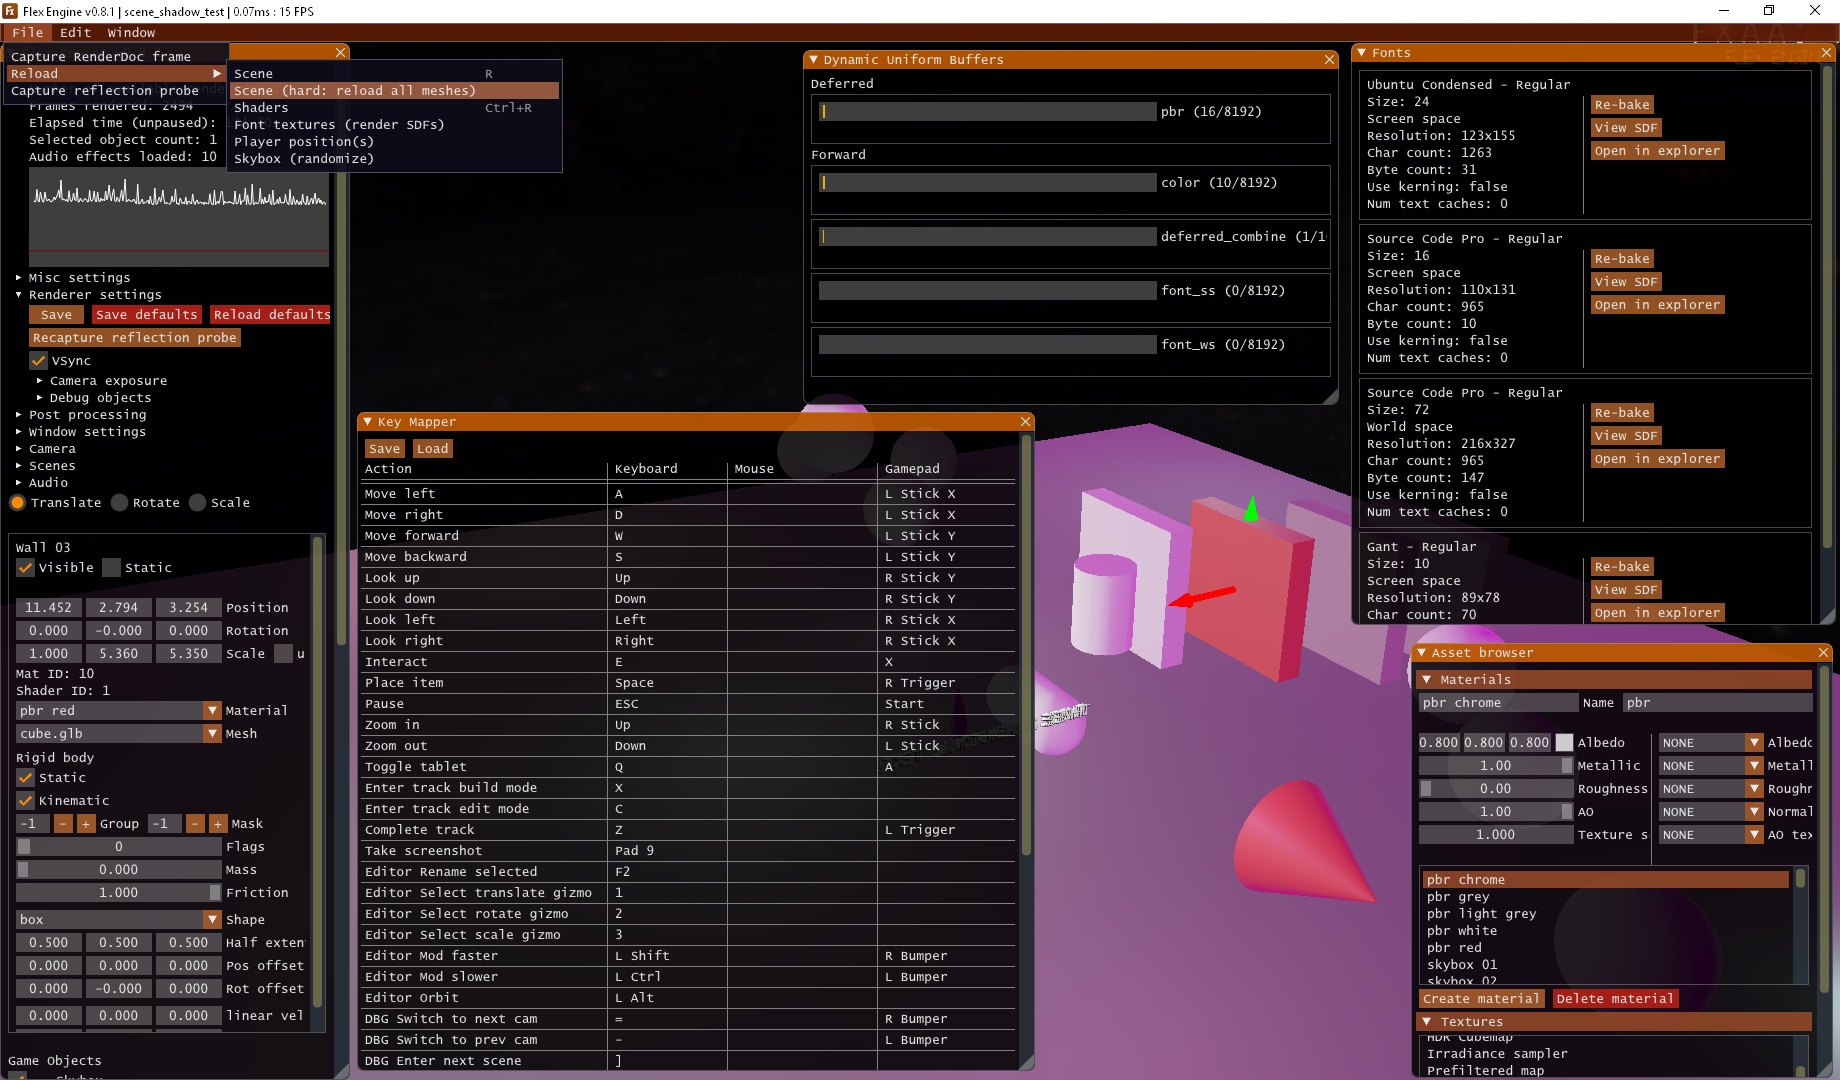This screenshot has width=1840, height=1080.
Task: Click plus stepper next to Group
Action: click(x=86, y=824)
